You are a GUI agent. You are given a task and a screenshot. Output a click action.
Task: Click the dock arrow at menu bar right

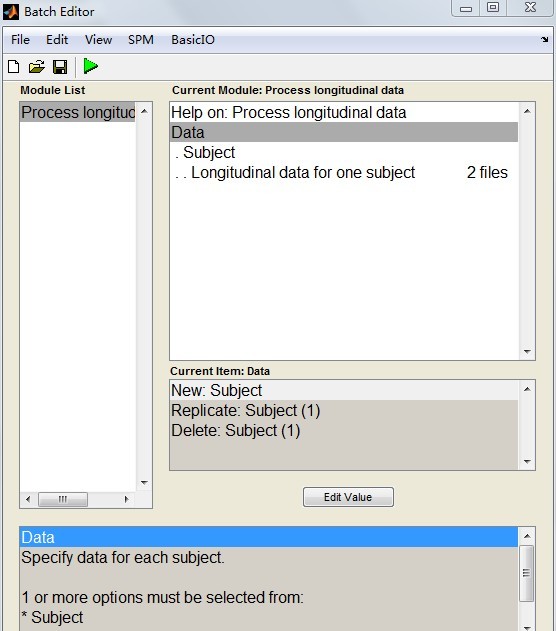pos(544,39)
